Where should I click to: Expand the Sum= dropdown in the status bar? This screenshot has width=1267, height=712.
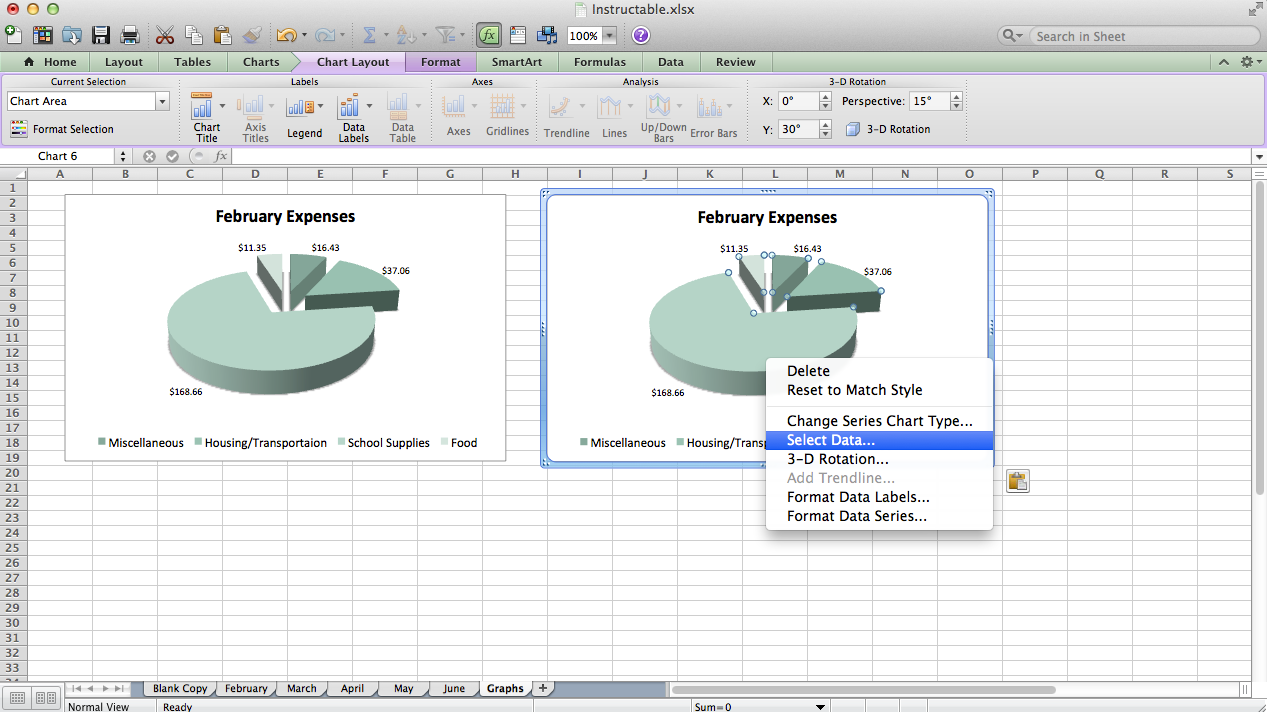click(x=822, y=706)
